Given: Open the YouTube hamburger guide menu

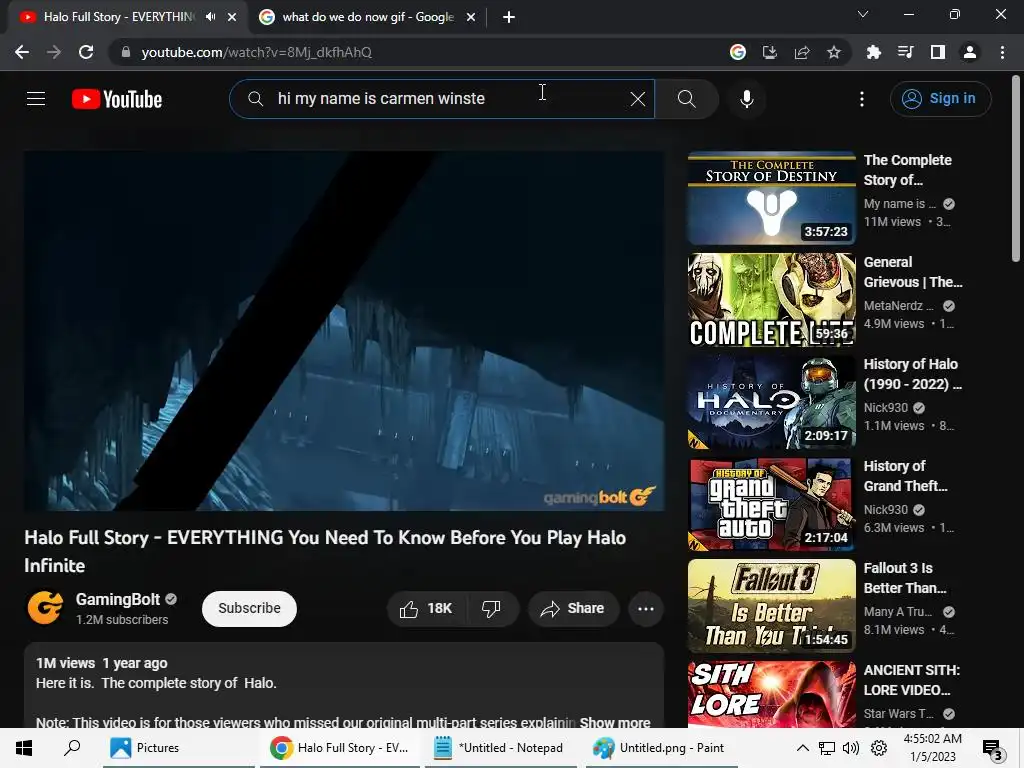Looking at the screenshot, I should click(36, 99).
